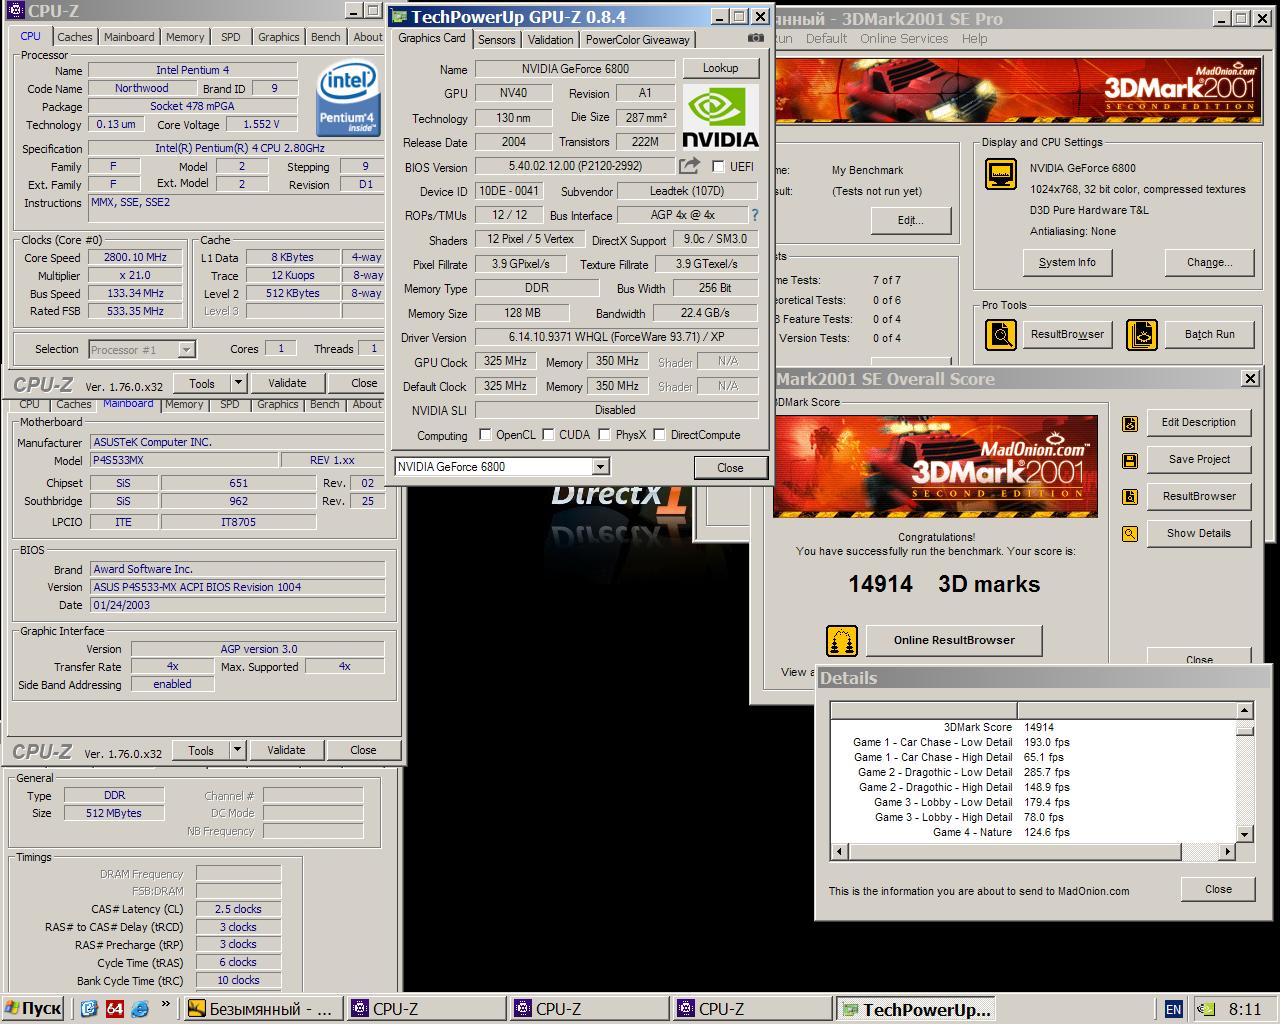Open the Start menu (Пуск)
This screenshot has width=1280, height=1024.
tap(33, 1009)
